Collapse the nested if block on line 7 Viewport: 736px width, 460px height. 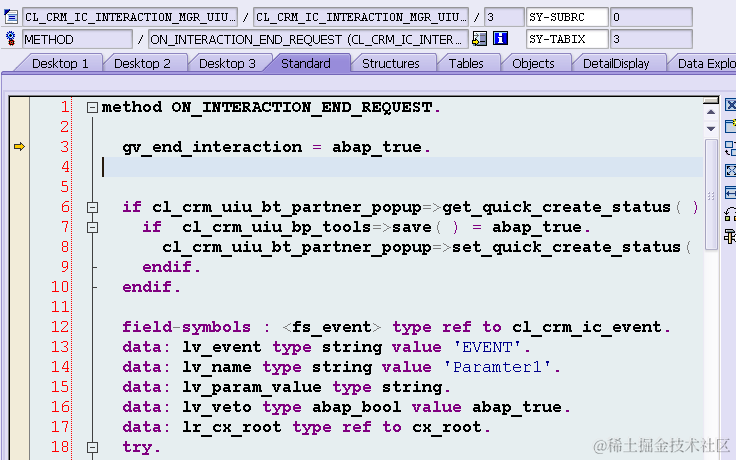click(92, 228)
